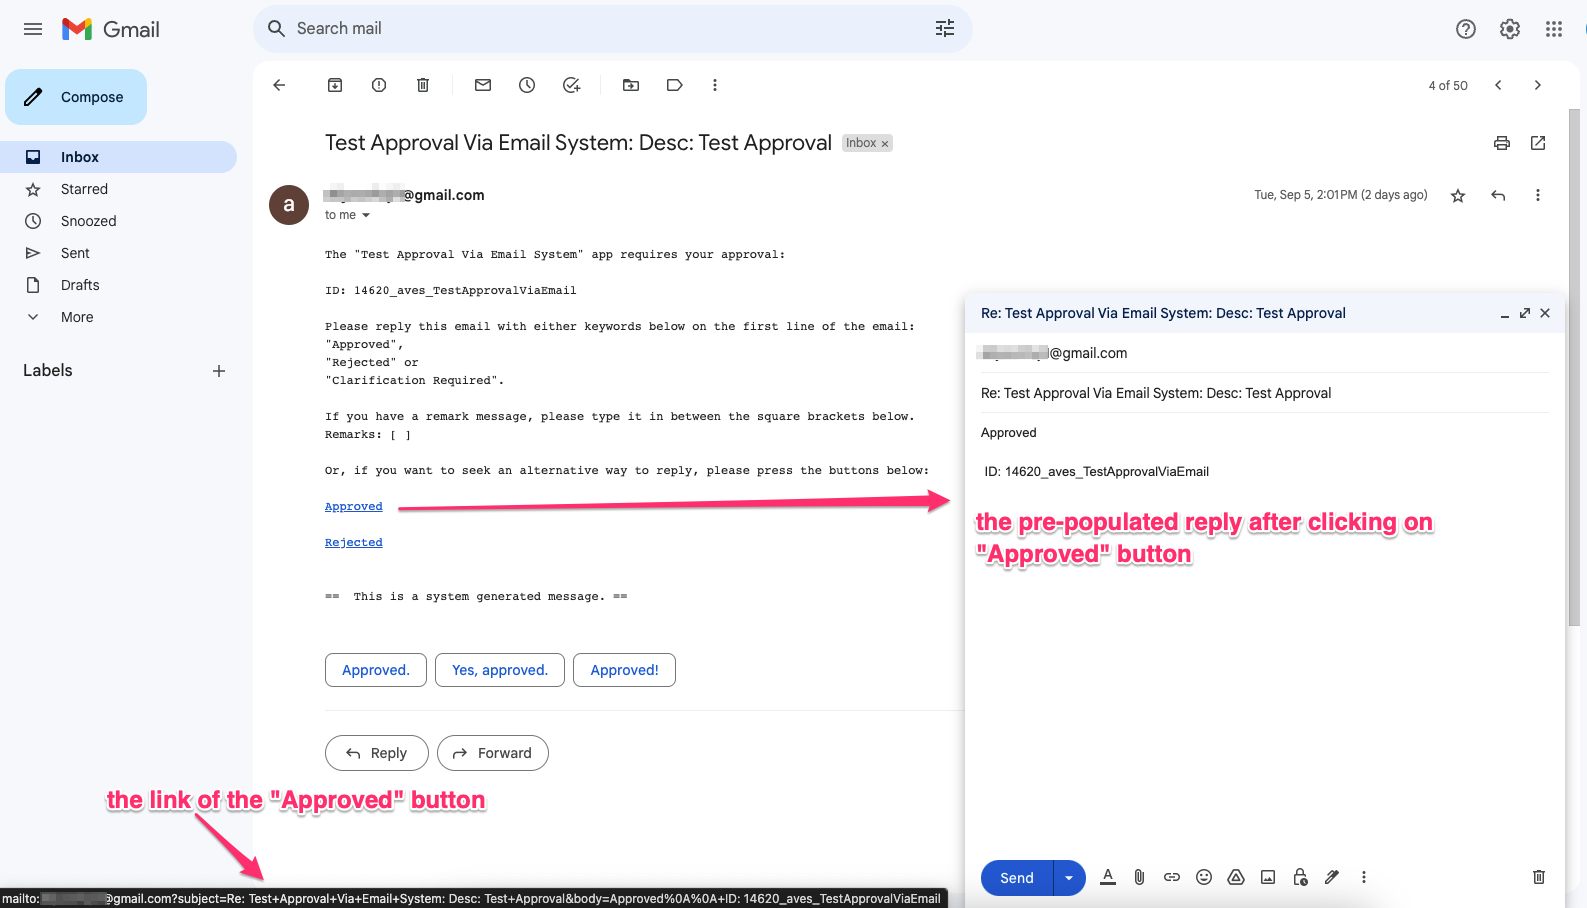Toggle confidential mode in the compose toolbar
Viewport: 1587px width, 908px height.
(x=1300, y=877)
